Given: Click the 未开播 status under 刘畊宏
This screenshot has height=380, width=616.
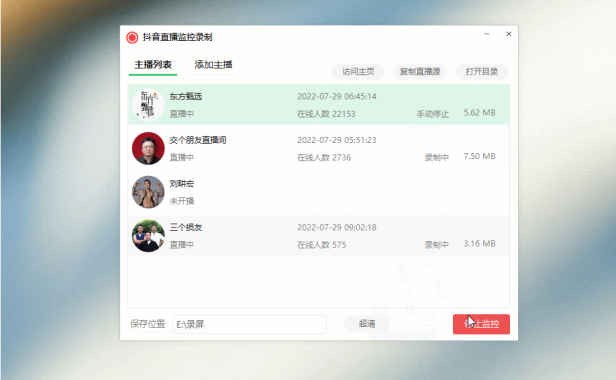Looking at the screenshot, I should click(x=182, y=201).
